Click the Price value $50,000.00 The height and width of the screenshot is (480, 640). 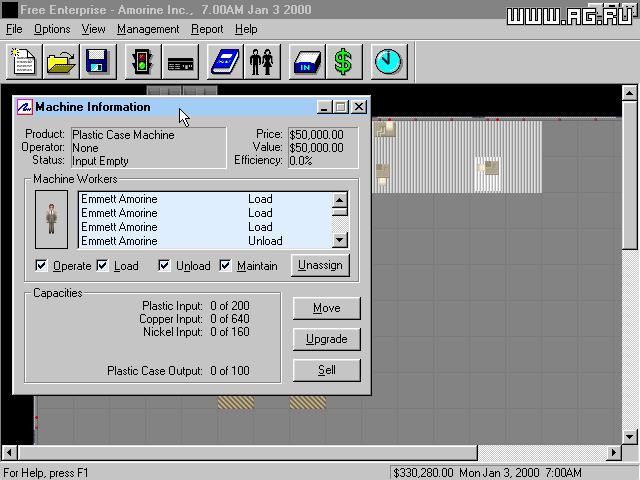(316, 135)
